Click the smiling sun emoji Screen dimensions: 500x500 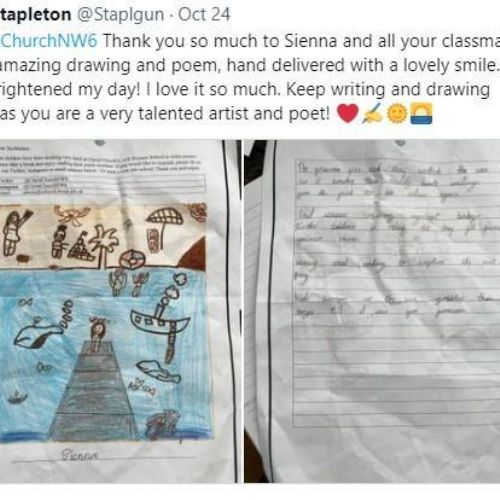pyautogui.click(x=397, y=113)
